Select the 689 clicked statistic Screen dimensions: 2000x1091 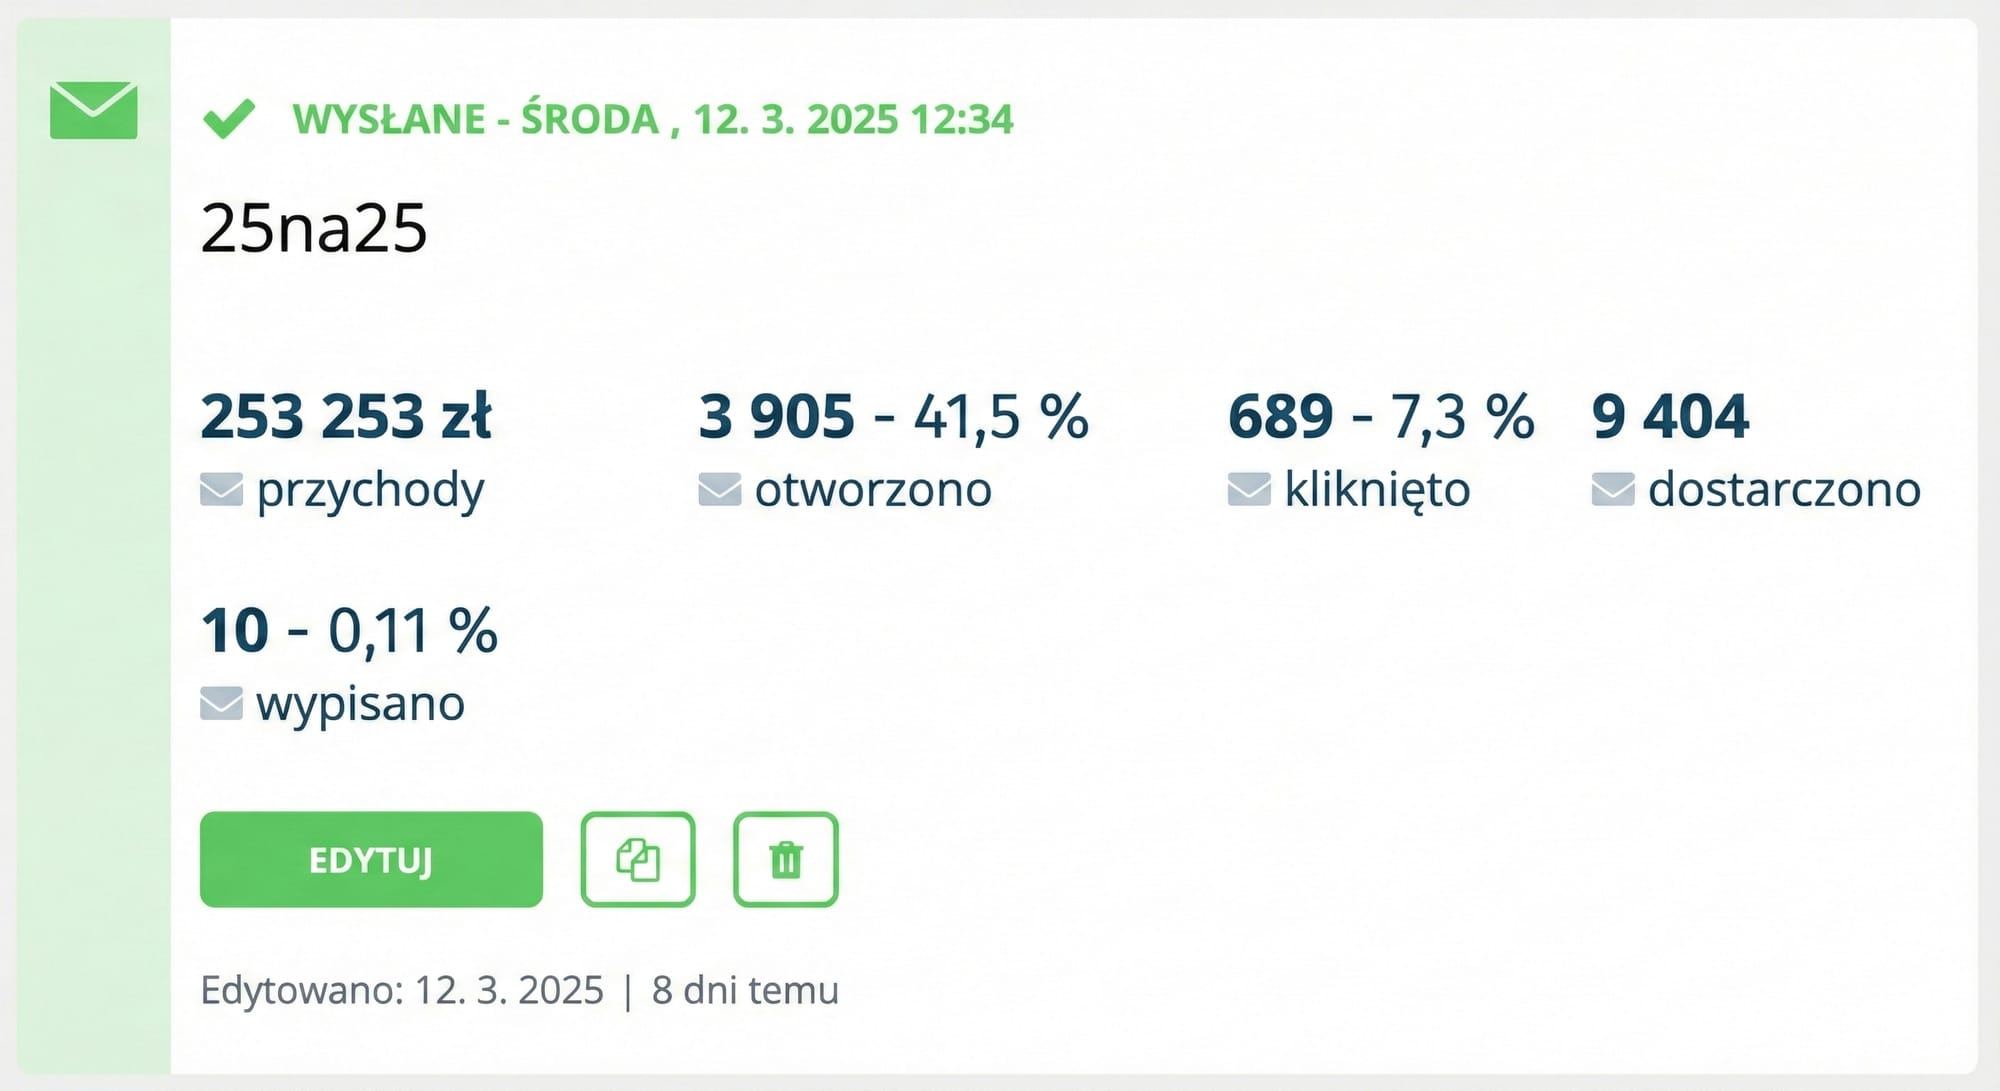click(1283, 417)
